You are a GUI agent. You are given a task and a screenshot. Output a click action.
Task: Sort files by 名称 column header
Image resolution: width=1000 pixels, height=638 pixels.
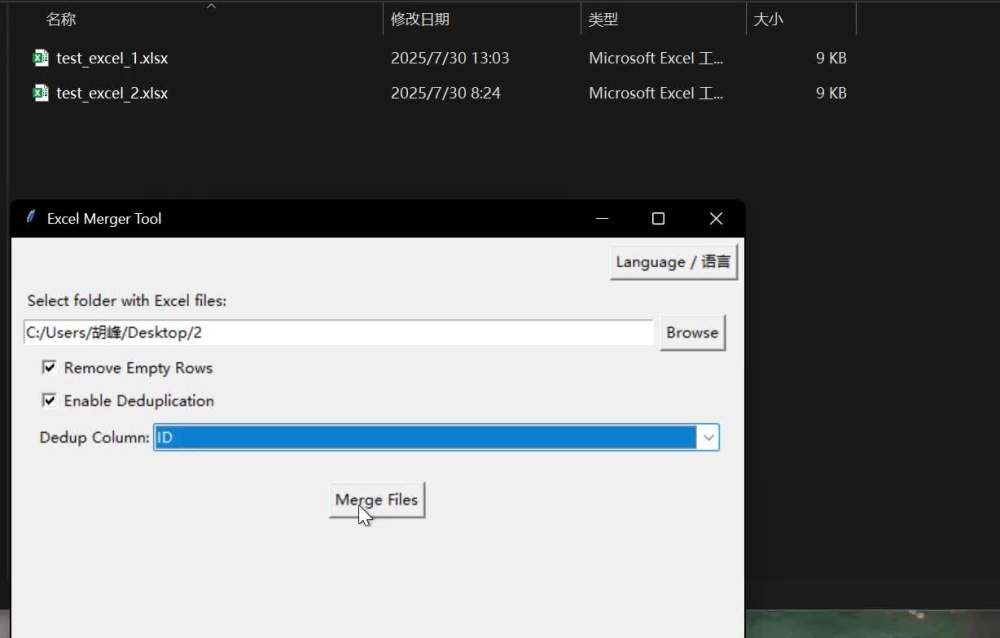tap(61, 19)
